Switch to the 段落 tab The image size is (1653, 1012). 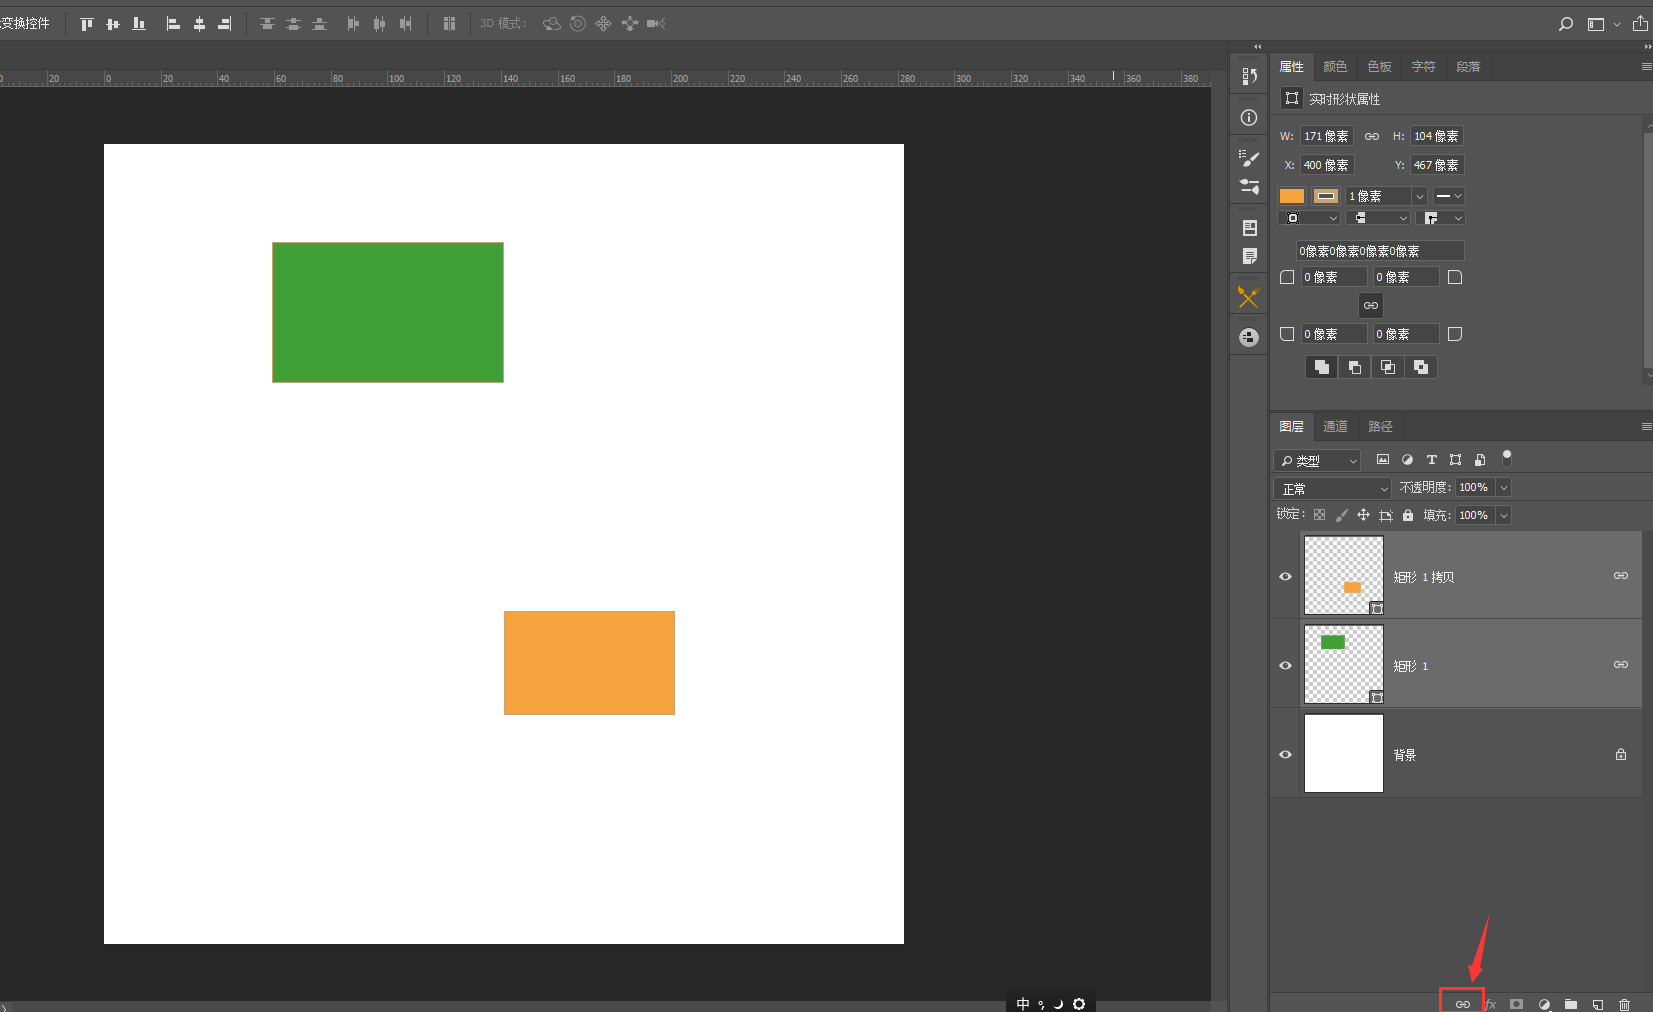click(x=1468, y=67)
